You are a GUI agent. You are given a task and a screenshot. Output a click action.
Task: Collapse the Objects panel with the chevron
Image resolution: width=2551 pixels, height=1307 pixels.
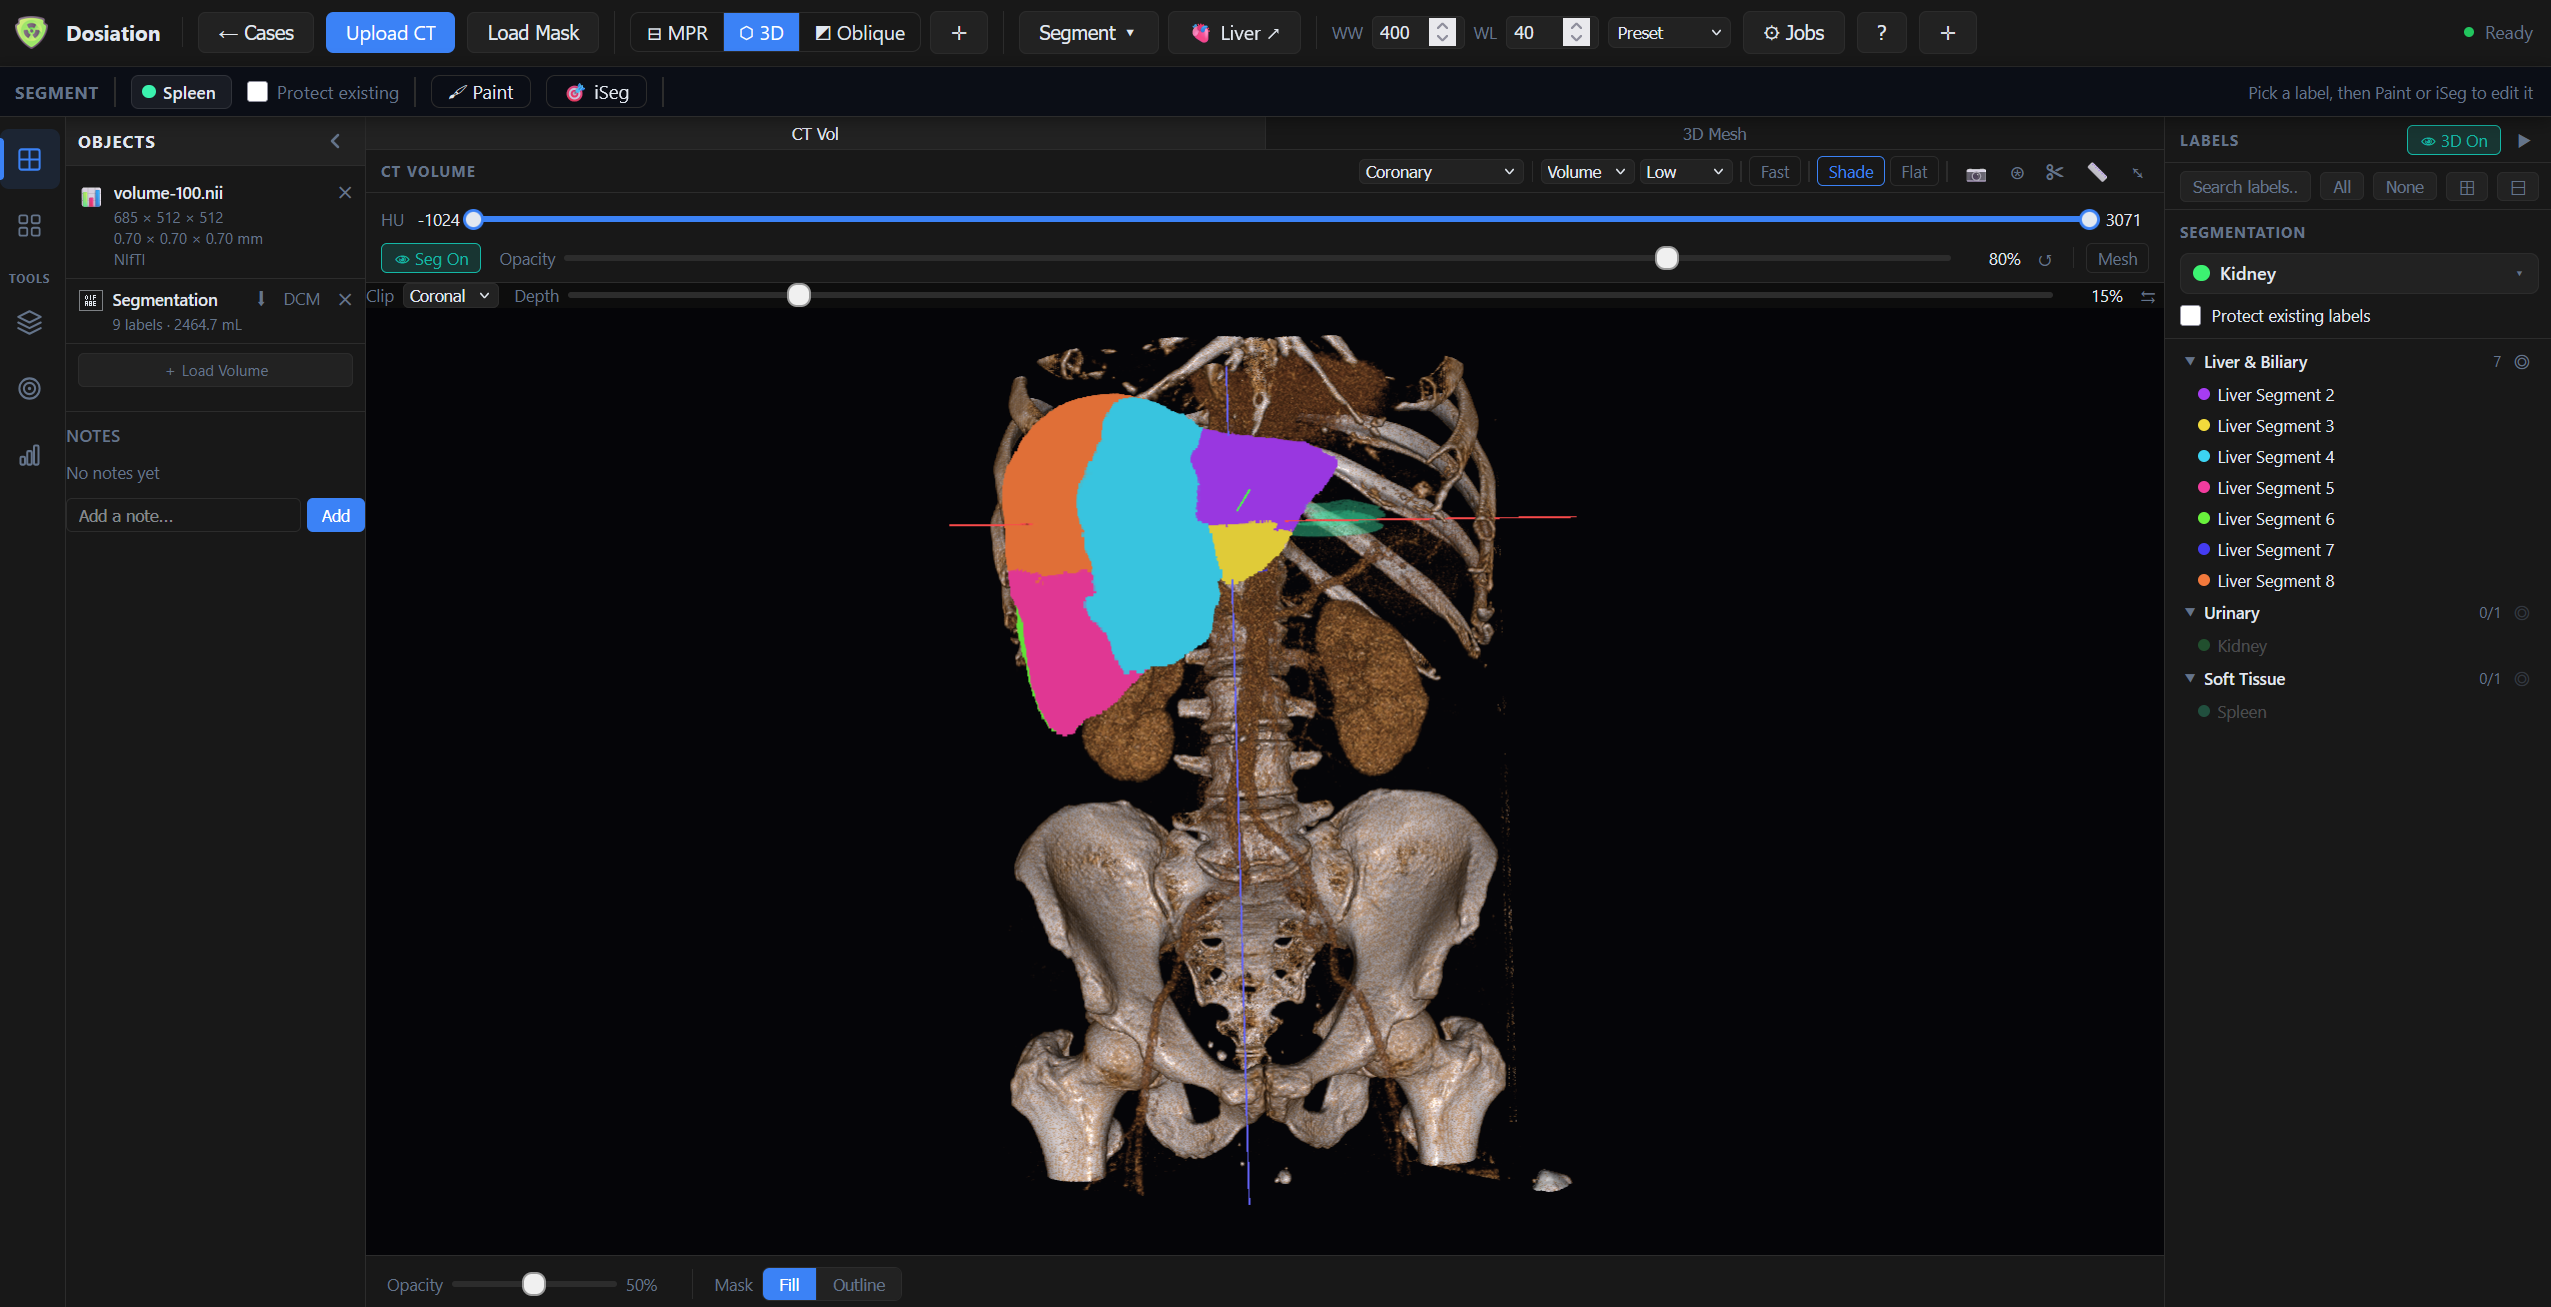pos(336,141)
